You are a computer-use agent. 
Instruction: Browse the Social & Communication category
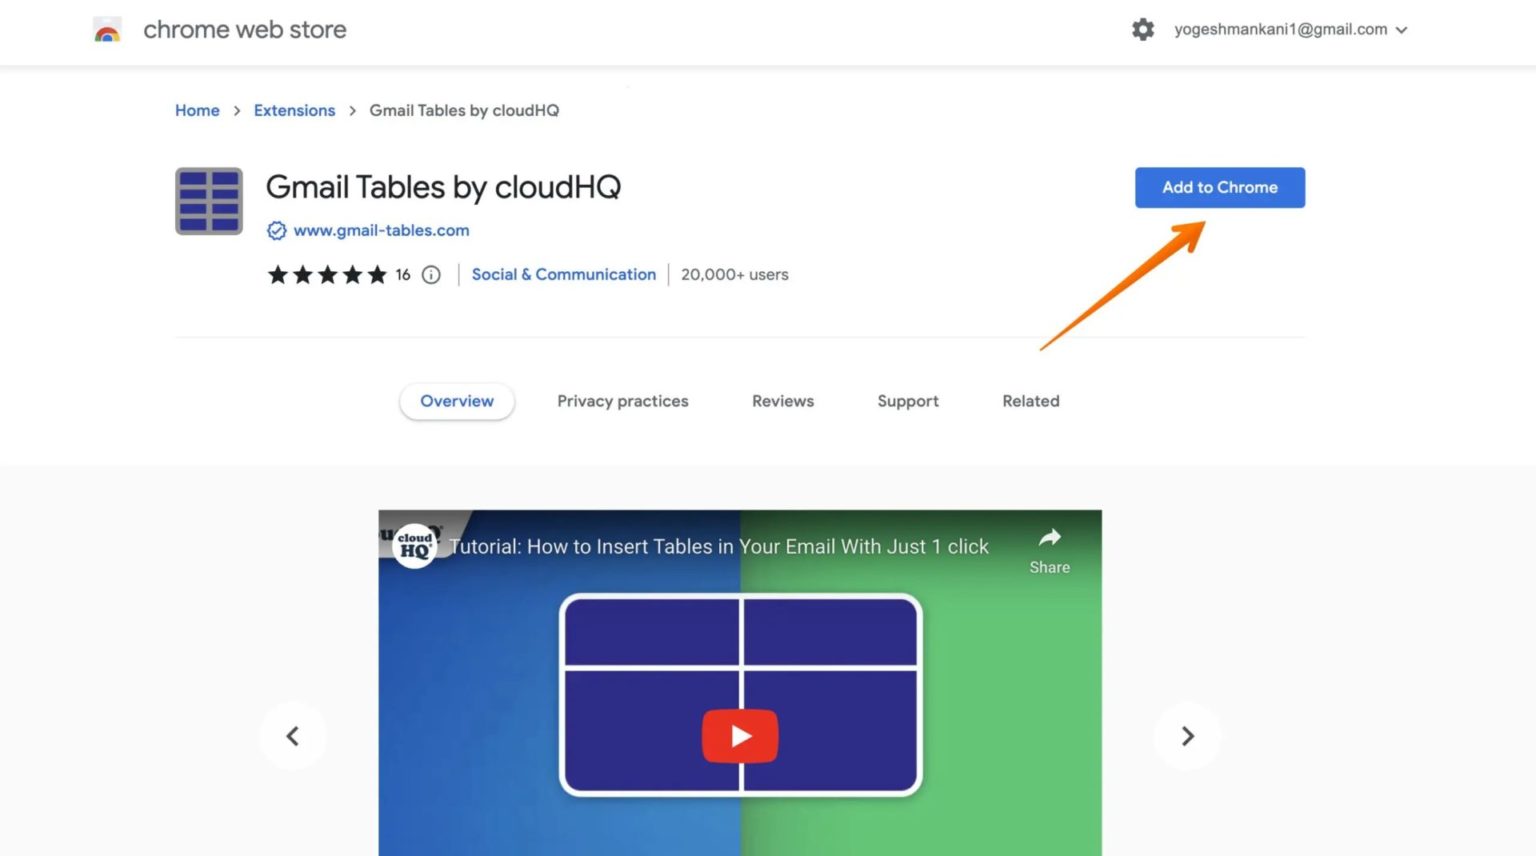tap(563, 274)
